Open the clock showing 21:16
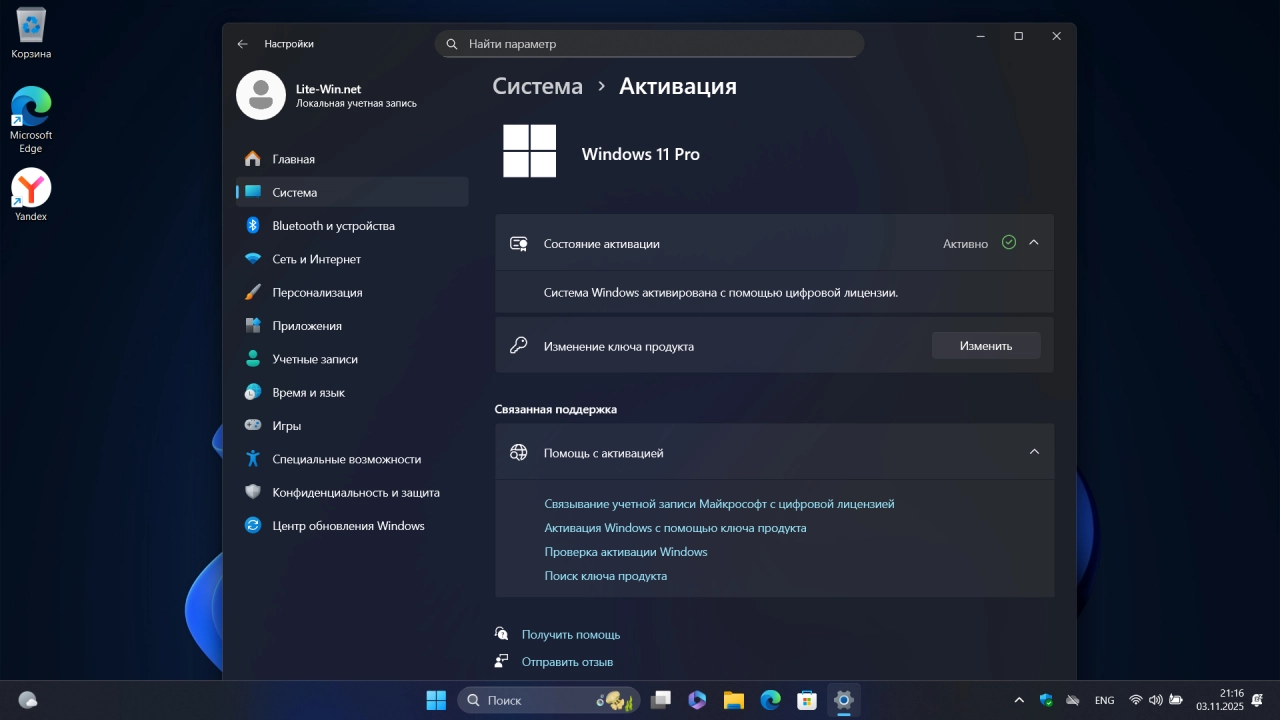1280x720 pixels. click(1219, 700)
